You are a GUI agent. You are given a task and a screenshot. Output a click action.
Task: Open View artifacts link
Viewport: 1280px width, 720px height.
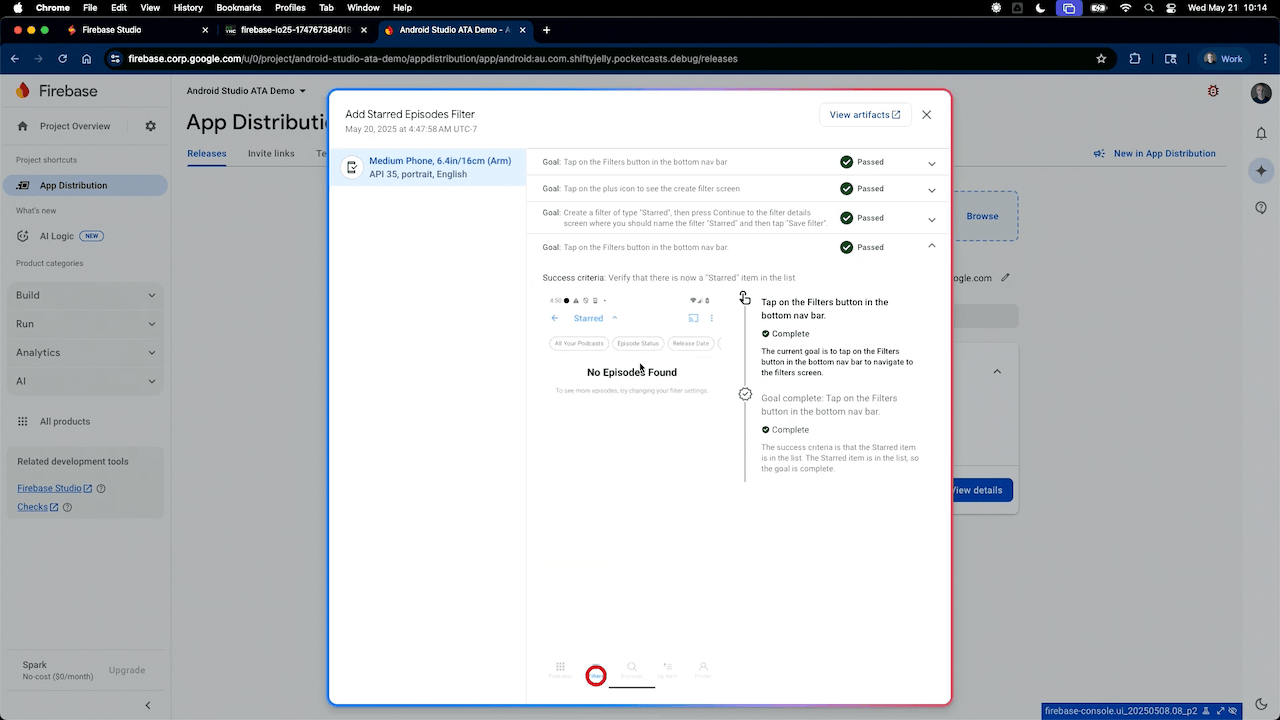point(865,115)
